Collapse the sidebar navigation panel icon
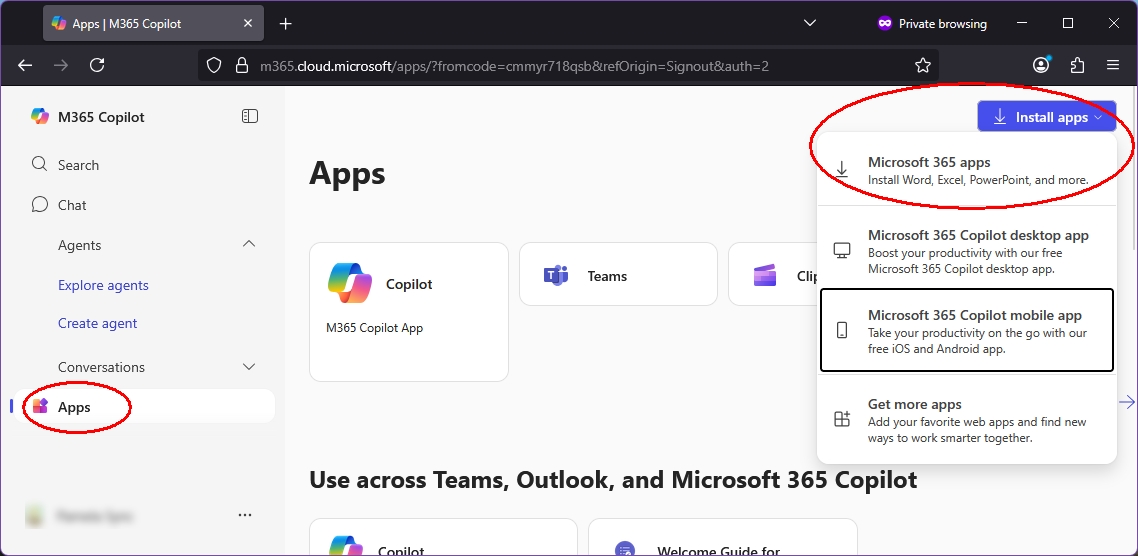 (x=250, y=117)
